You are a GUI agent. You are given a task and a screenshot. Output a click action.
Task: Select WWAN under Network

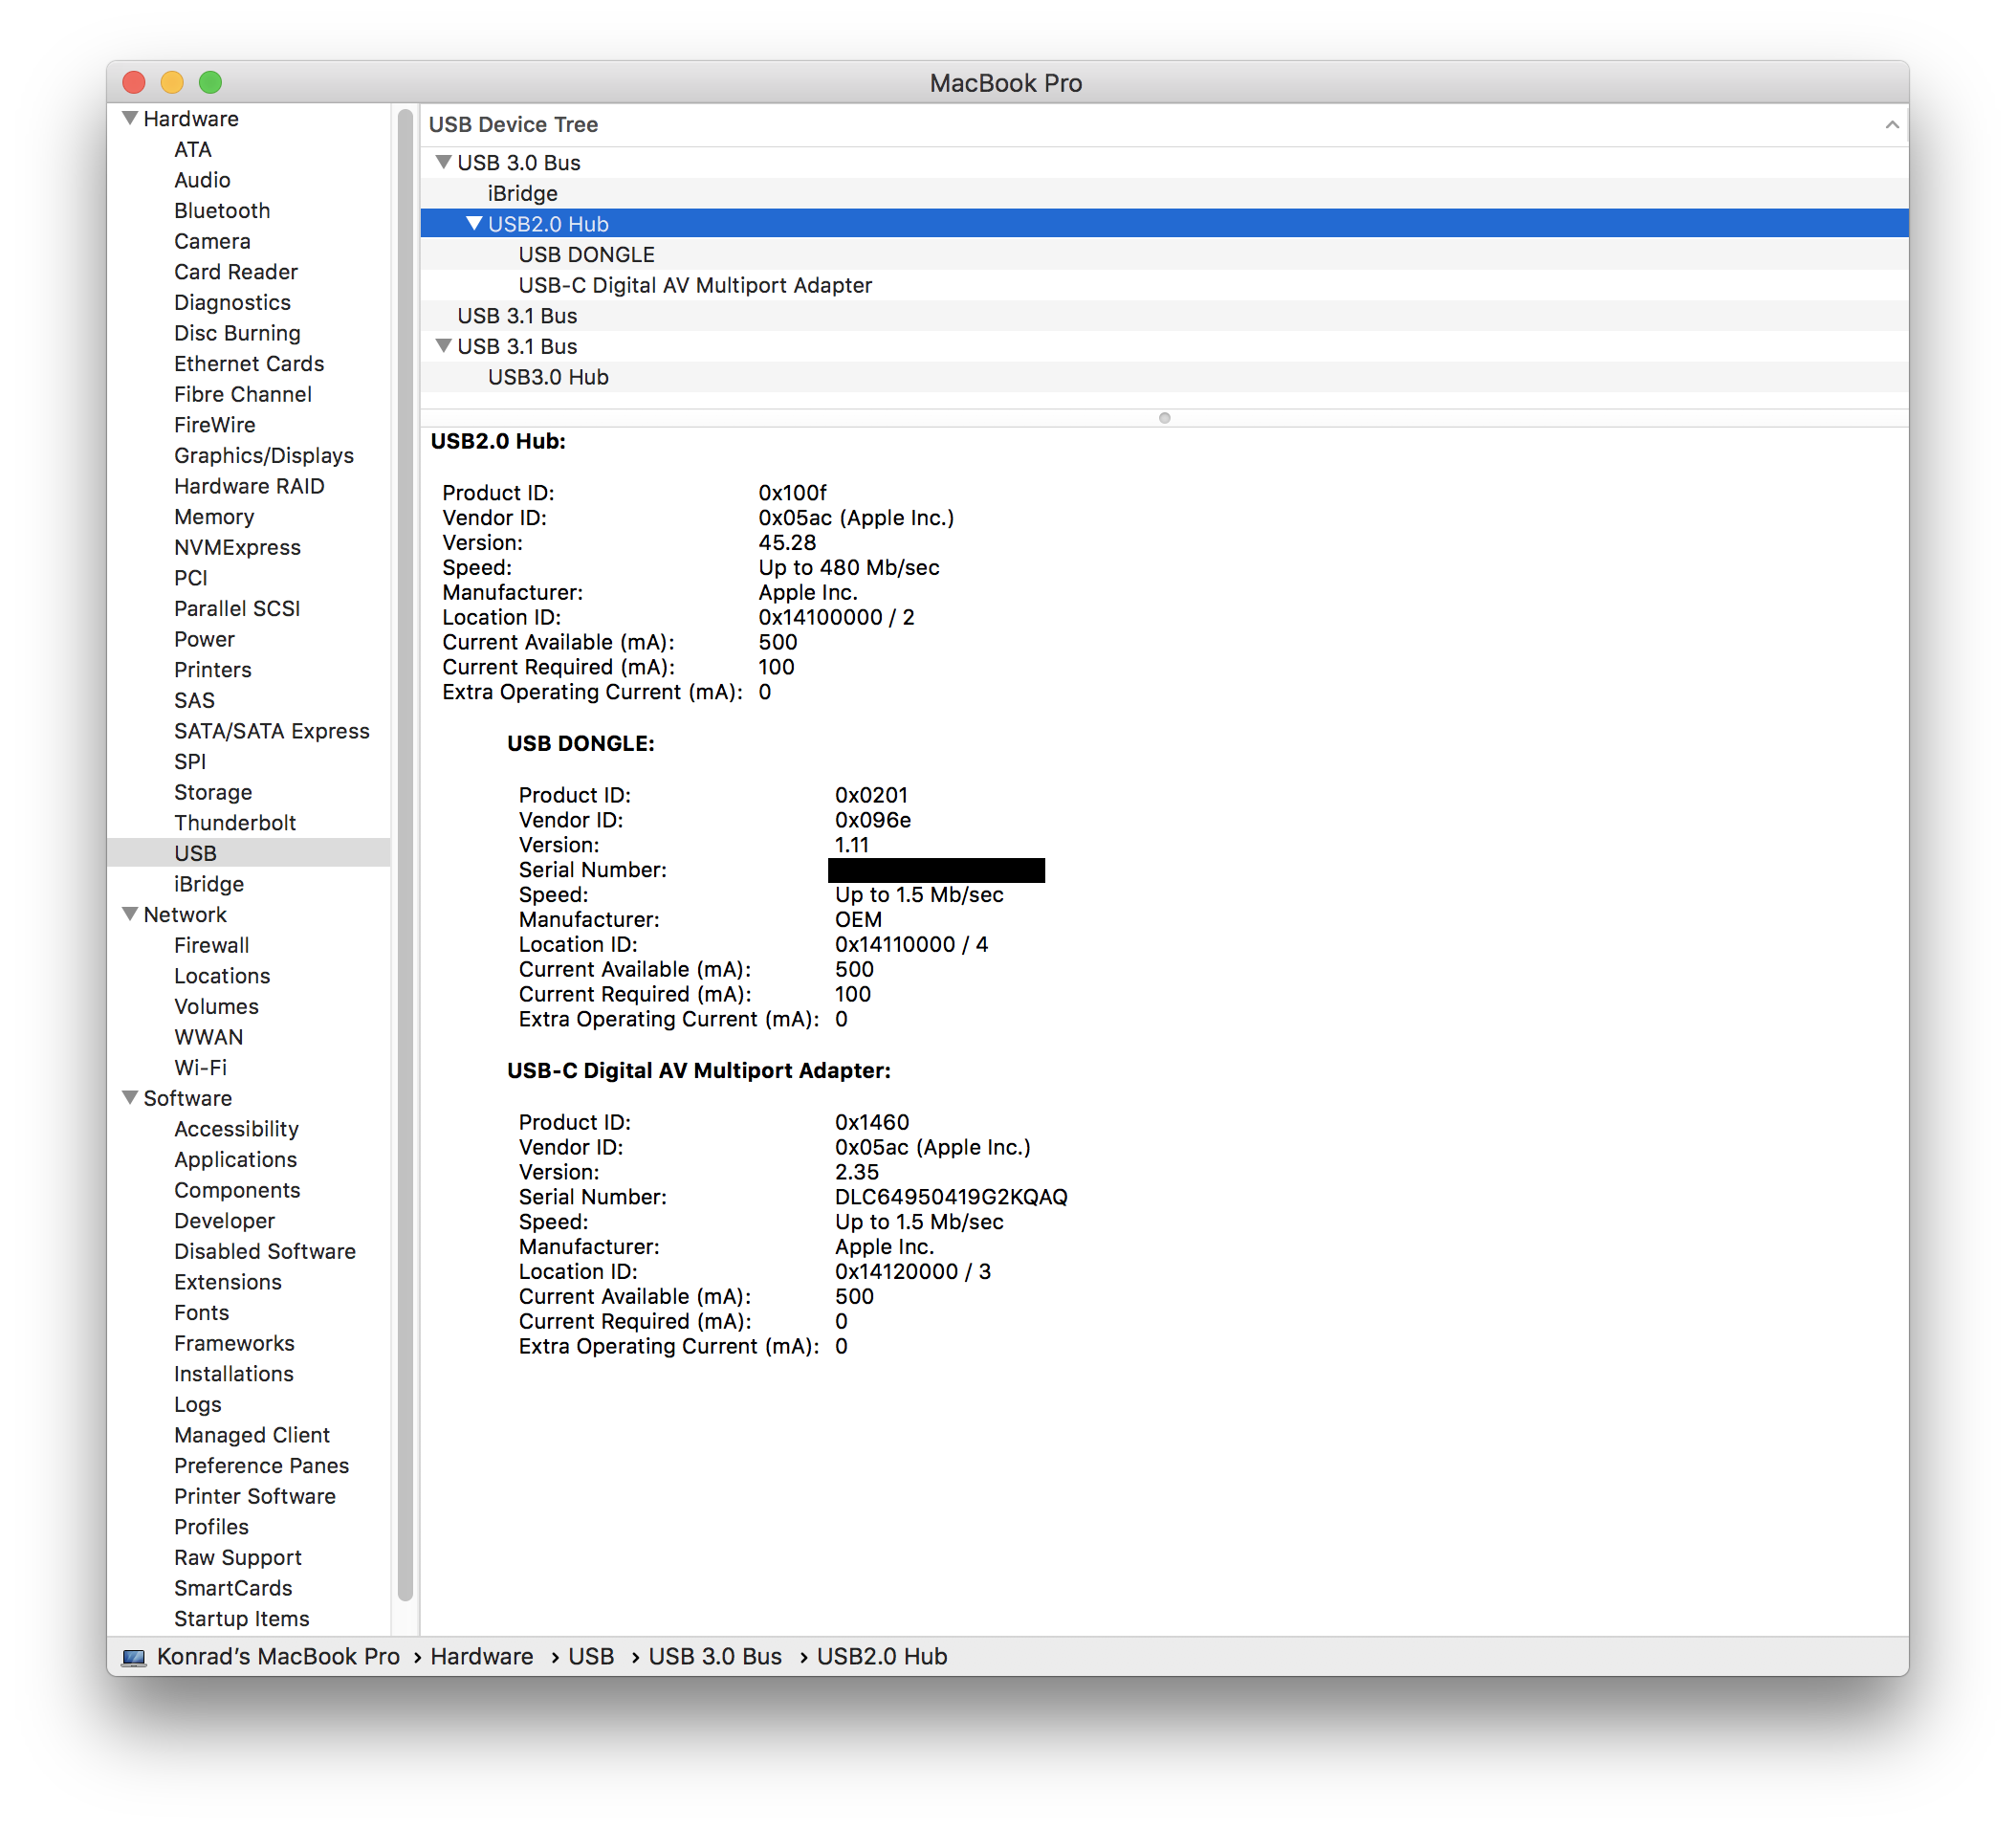208,1037
